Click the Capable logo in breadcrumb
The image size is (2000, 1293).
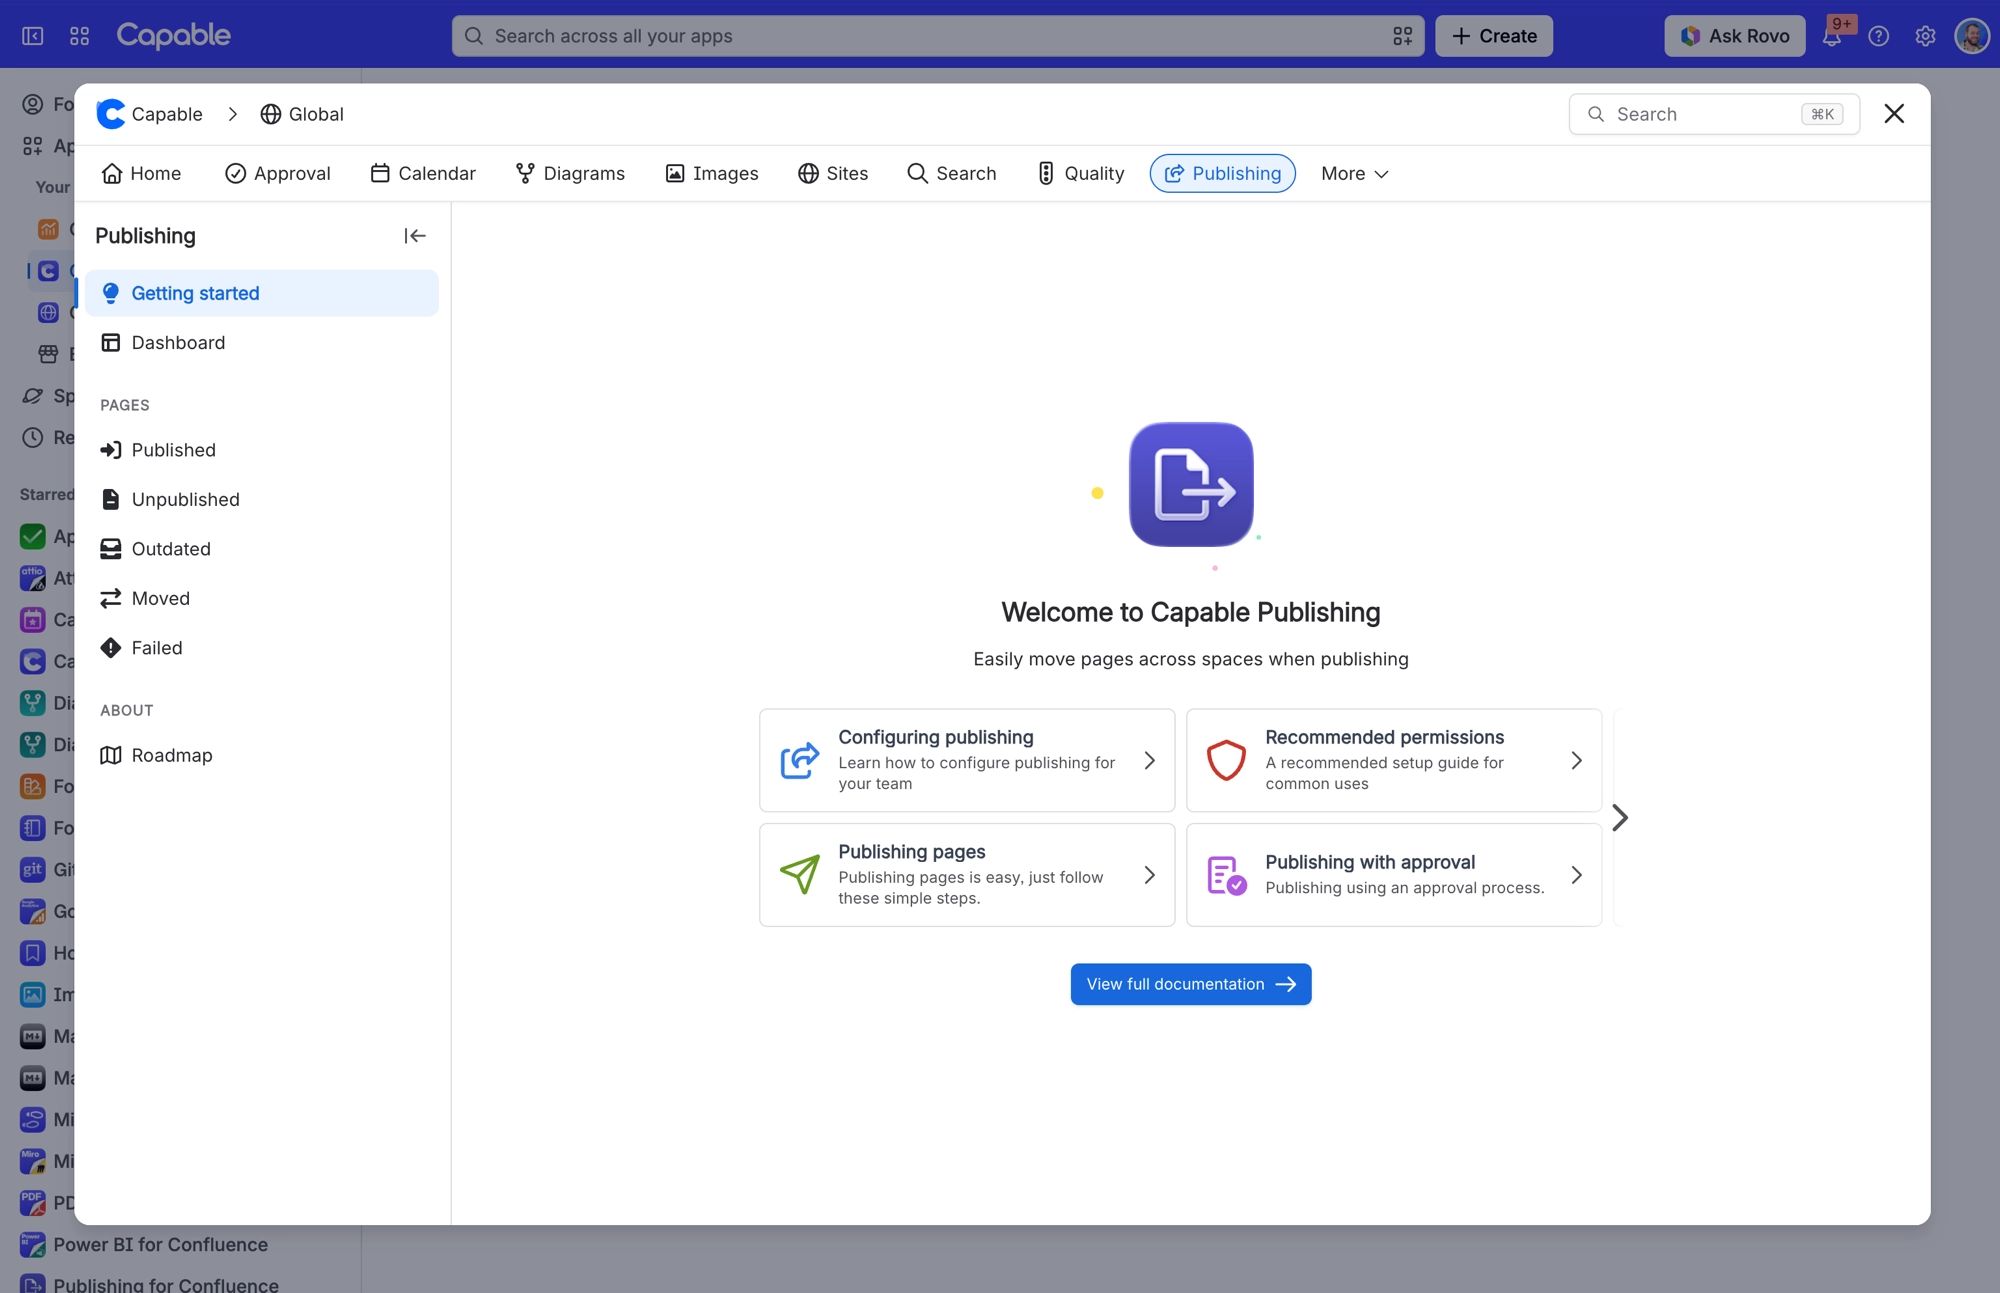coord(111,114)
